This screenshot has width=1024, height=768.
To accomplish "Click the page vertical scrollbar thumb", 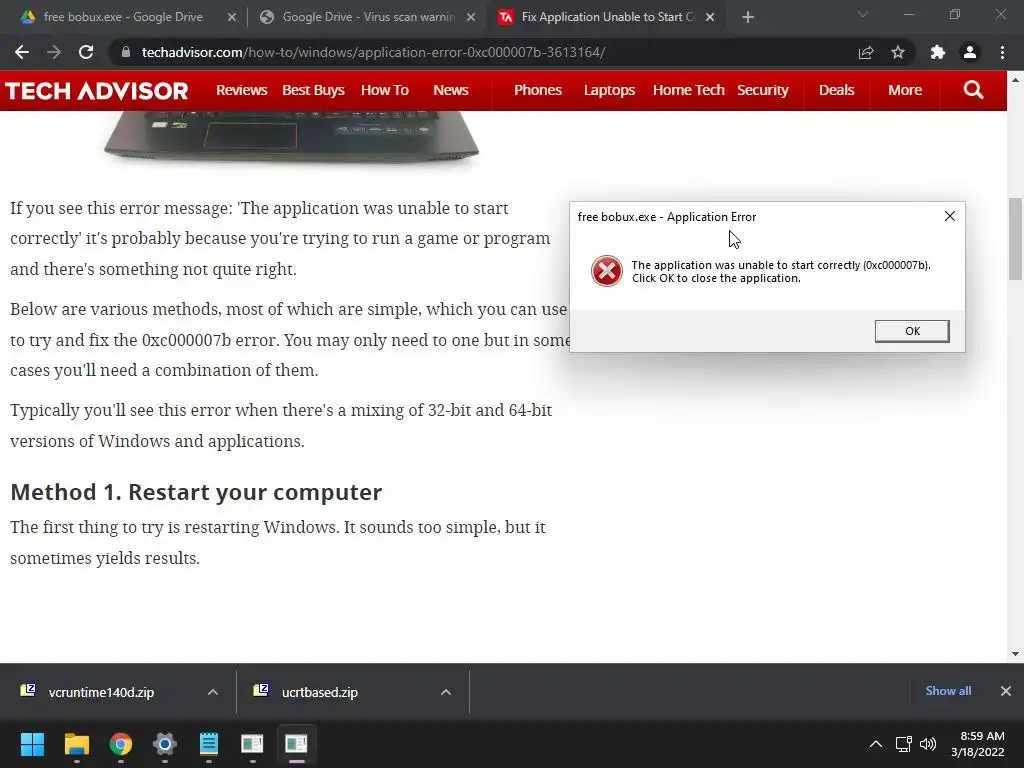I will (1016, 238).
